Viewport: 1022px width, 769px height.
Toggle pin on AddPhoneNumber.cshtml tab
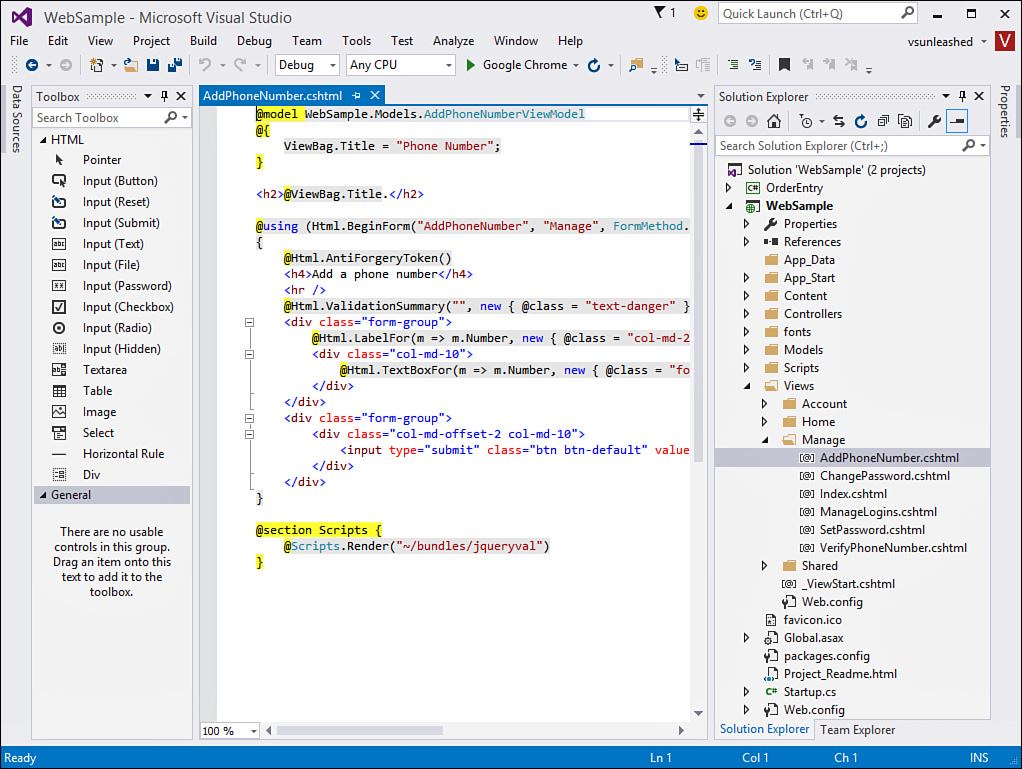coord(357,96)
